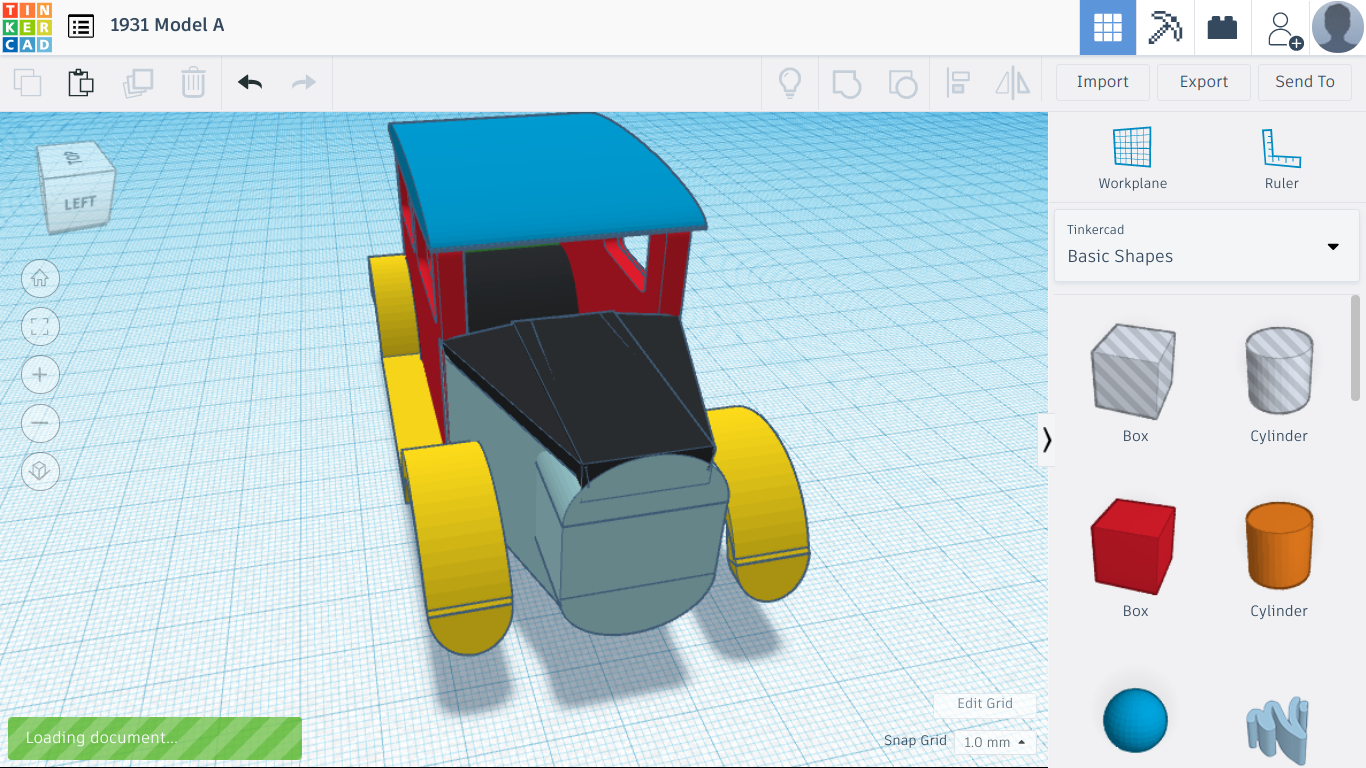The width and height of the screenshot is (1366, 768).
Task: Click the Delete trash icon
Action: tap(192, 83)
